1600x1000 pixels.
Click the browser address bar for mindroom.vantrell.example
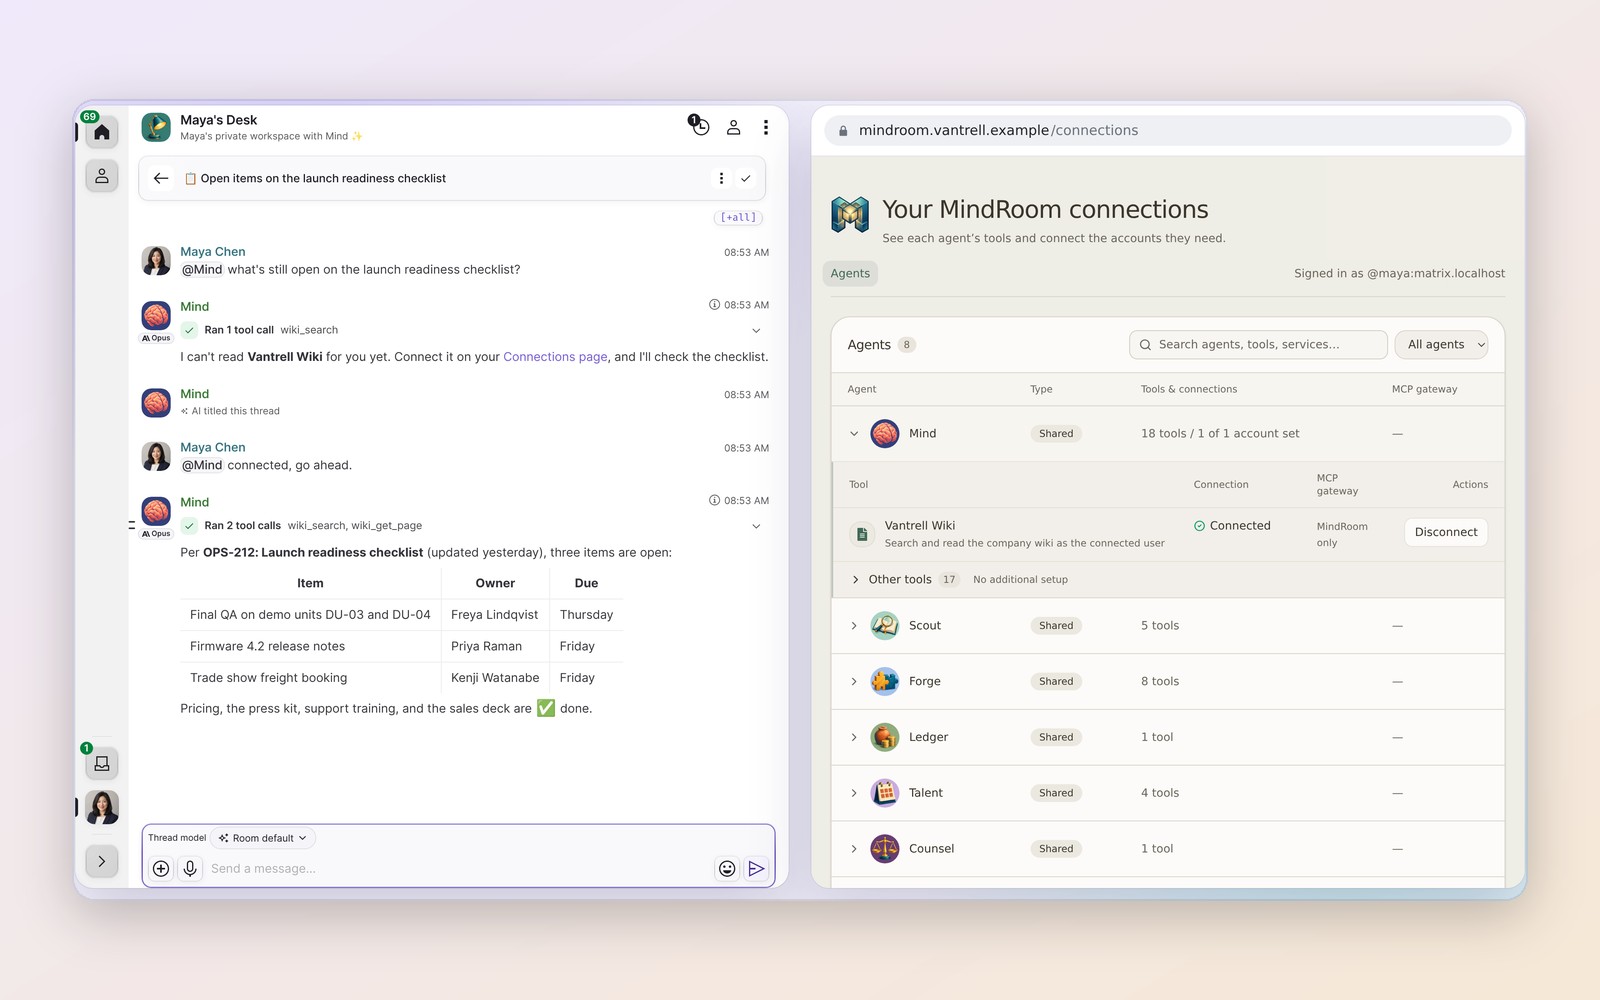1167,130
